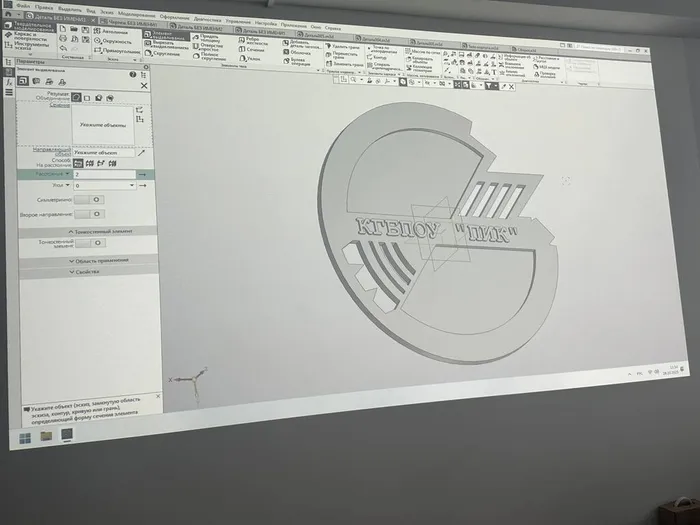This screenshot has height=525, width=700.
Task: Toggle Тонкостенный элемент switch
Action: tap(91, 243)
